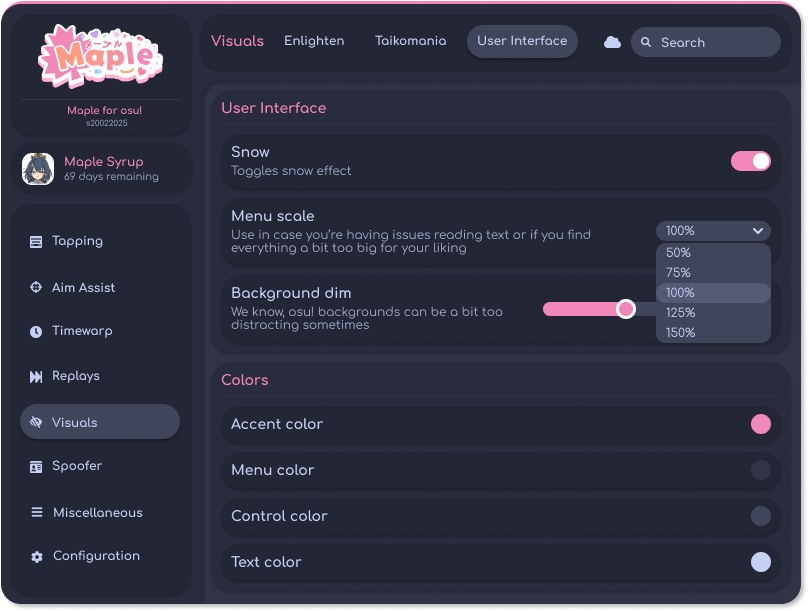Open the Menu scale dropdown
The image size is (808, 611).
[x=713, y=231]
